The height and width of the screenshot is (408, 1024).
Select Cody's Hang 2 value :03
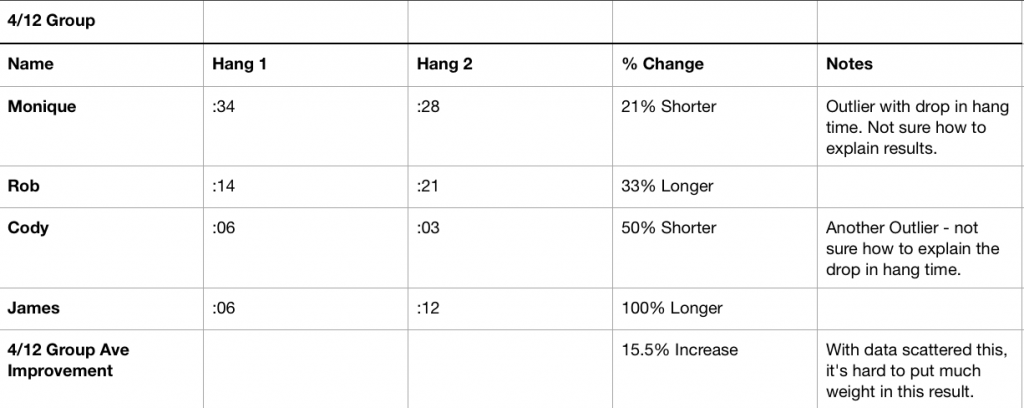pos(429,227)
